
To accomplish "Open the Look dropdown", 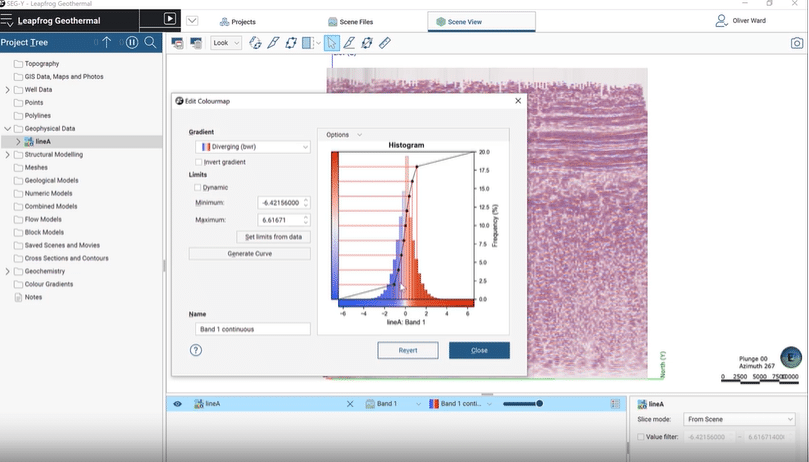I will [x=226, y=43].
